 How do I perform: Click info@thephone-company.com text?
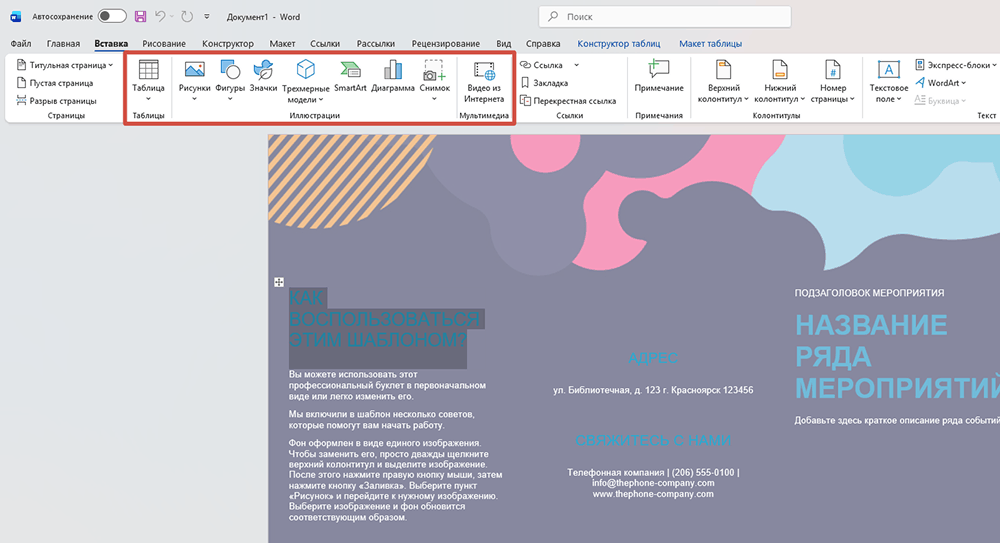pyautogui.click(x=653, y=483)
